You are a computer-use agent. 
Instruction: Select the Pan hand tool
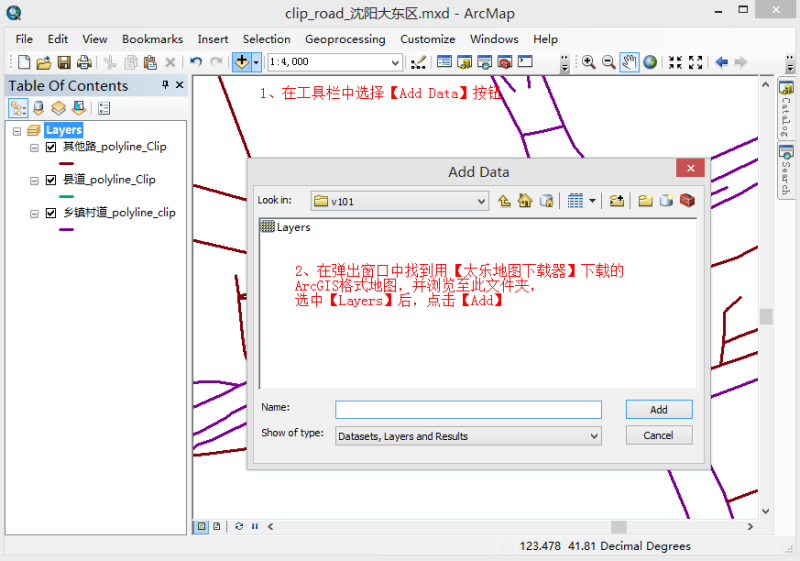click(629, 62)
